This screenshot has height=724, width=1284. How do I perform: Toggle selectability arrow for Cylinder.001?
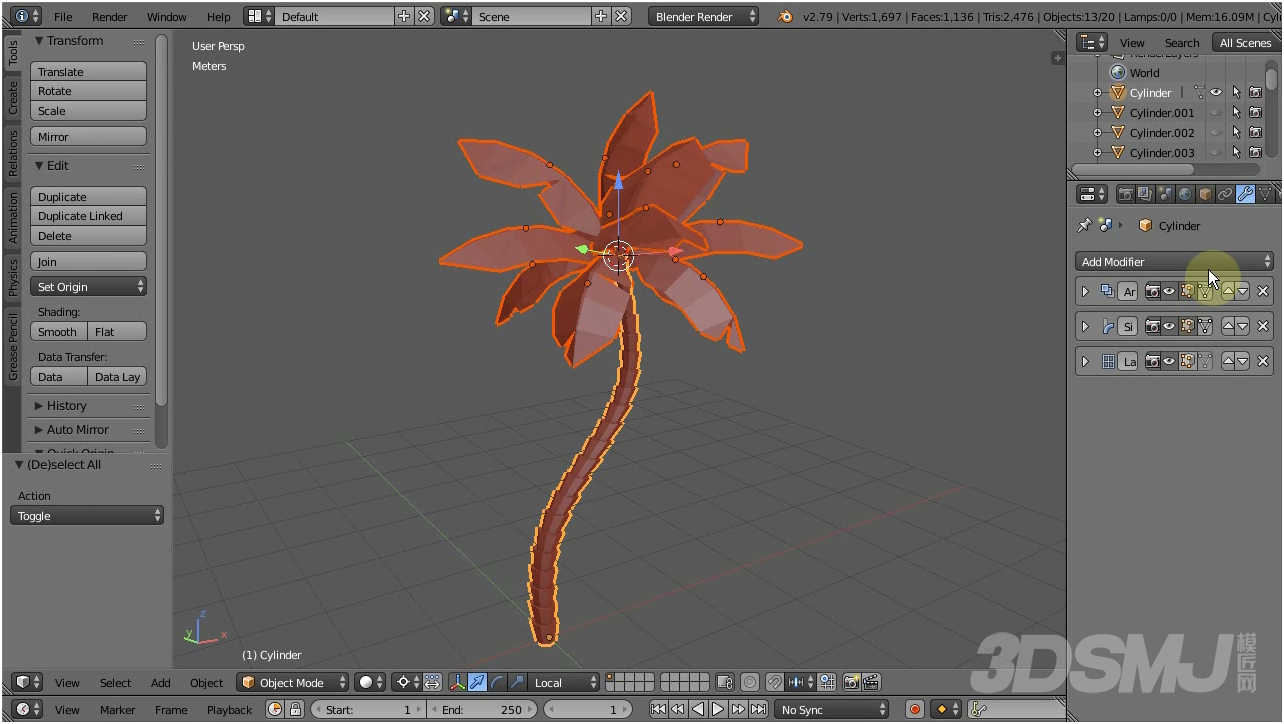(1236, 113)
